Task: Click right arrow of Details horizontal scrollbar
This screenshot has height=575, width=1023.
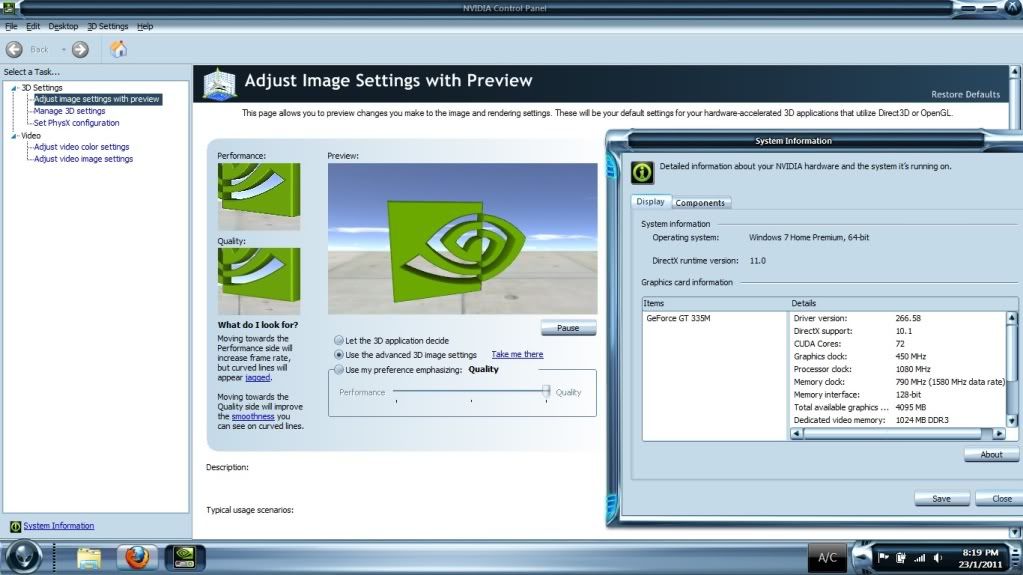Action: tap(998, 433)
